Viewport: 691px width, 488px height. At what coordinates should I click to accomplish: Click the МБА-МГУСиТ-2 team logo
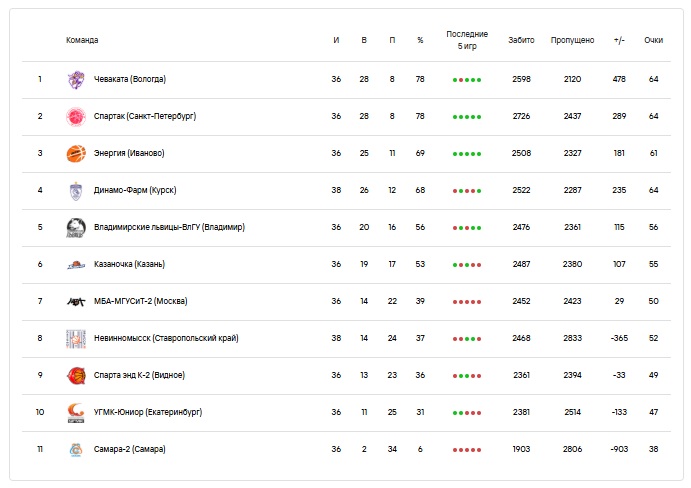(x=76, y=302)
